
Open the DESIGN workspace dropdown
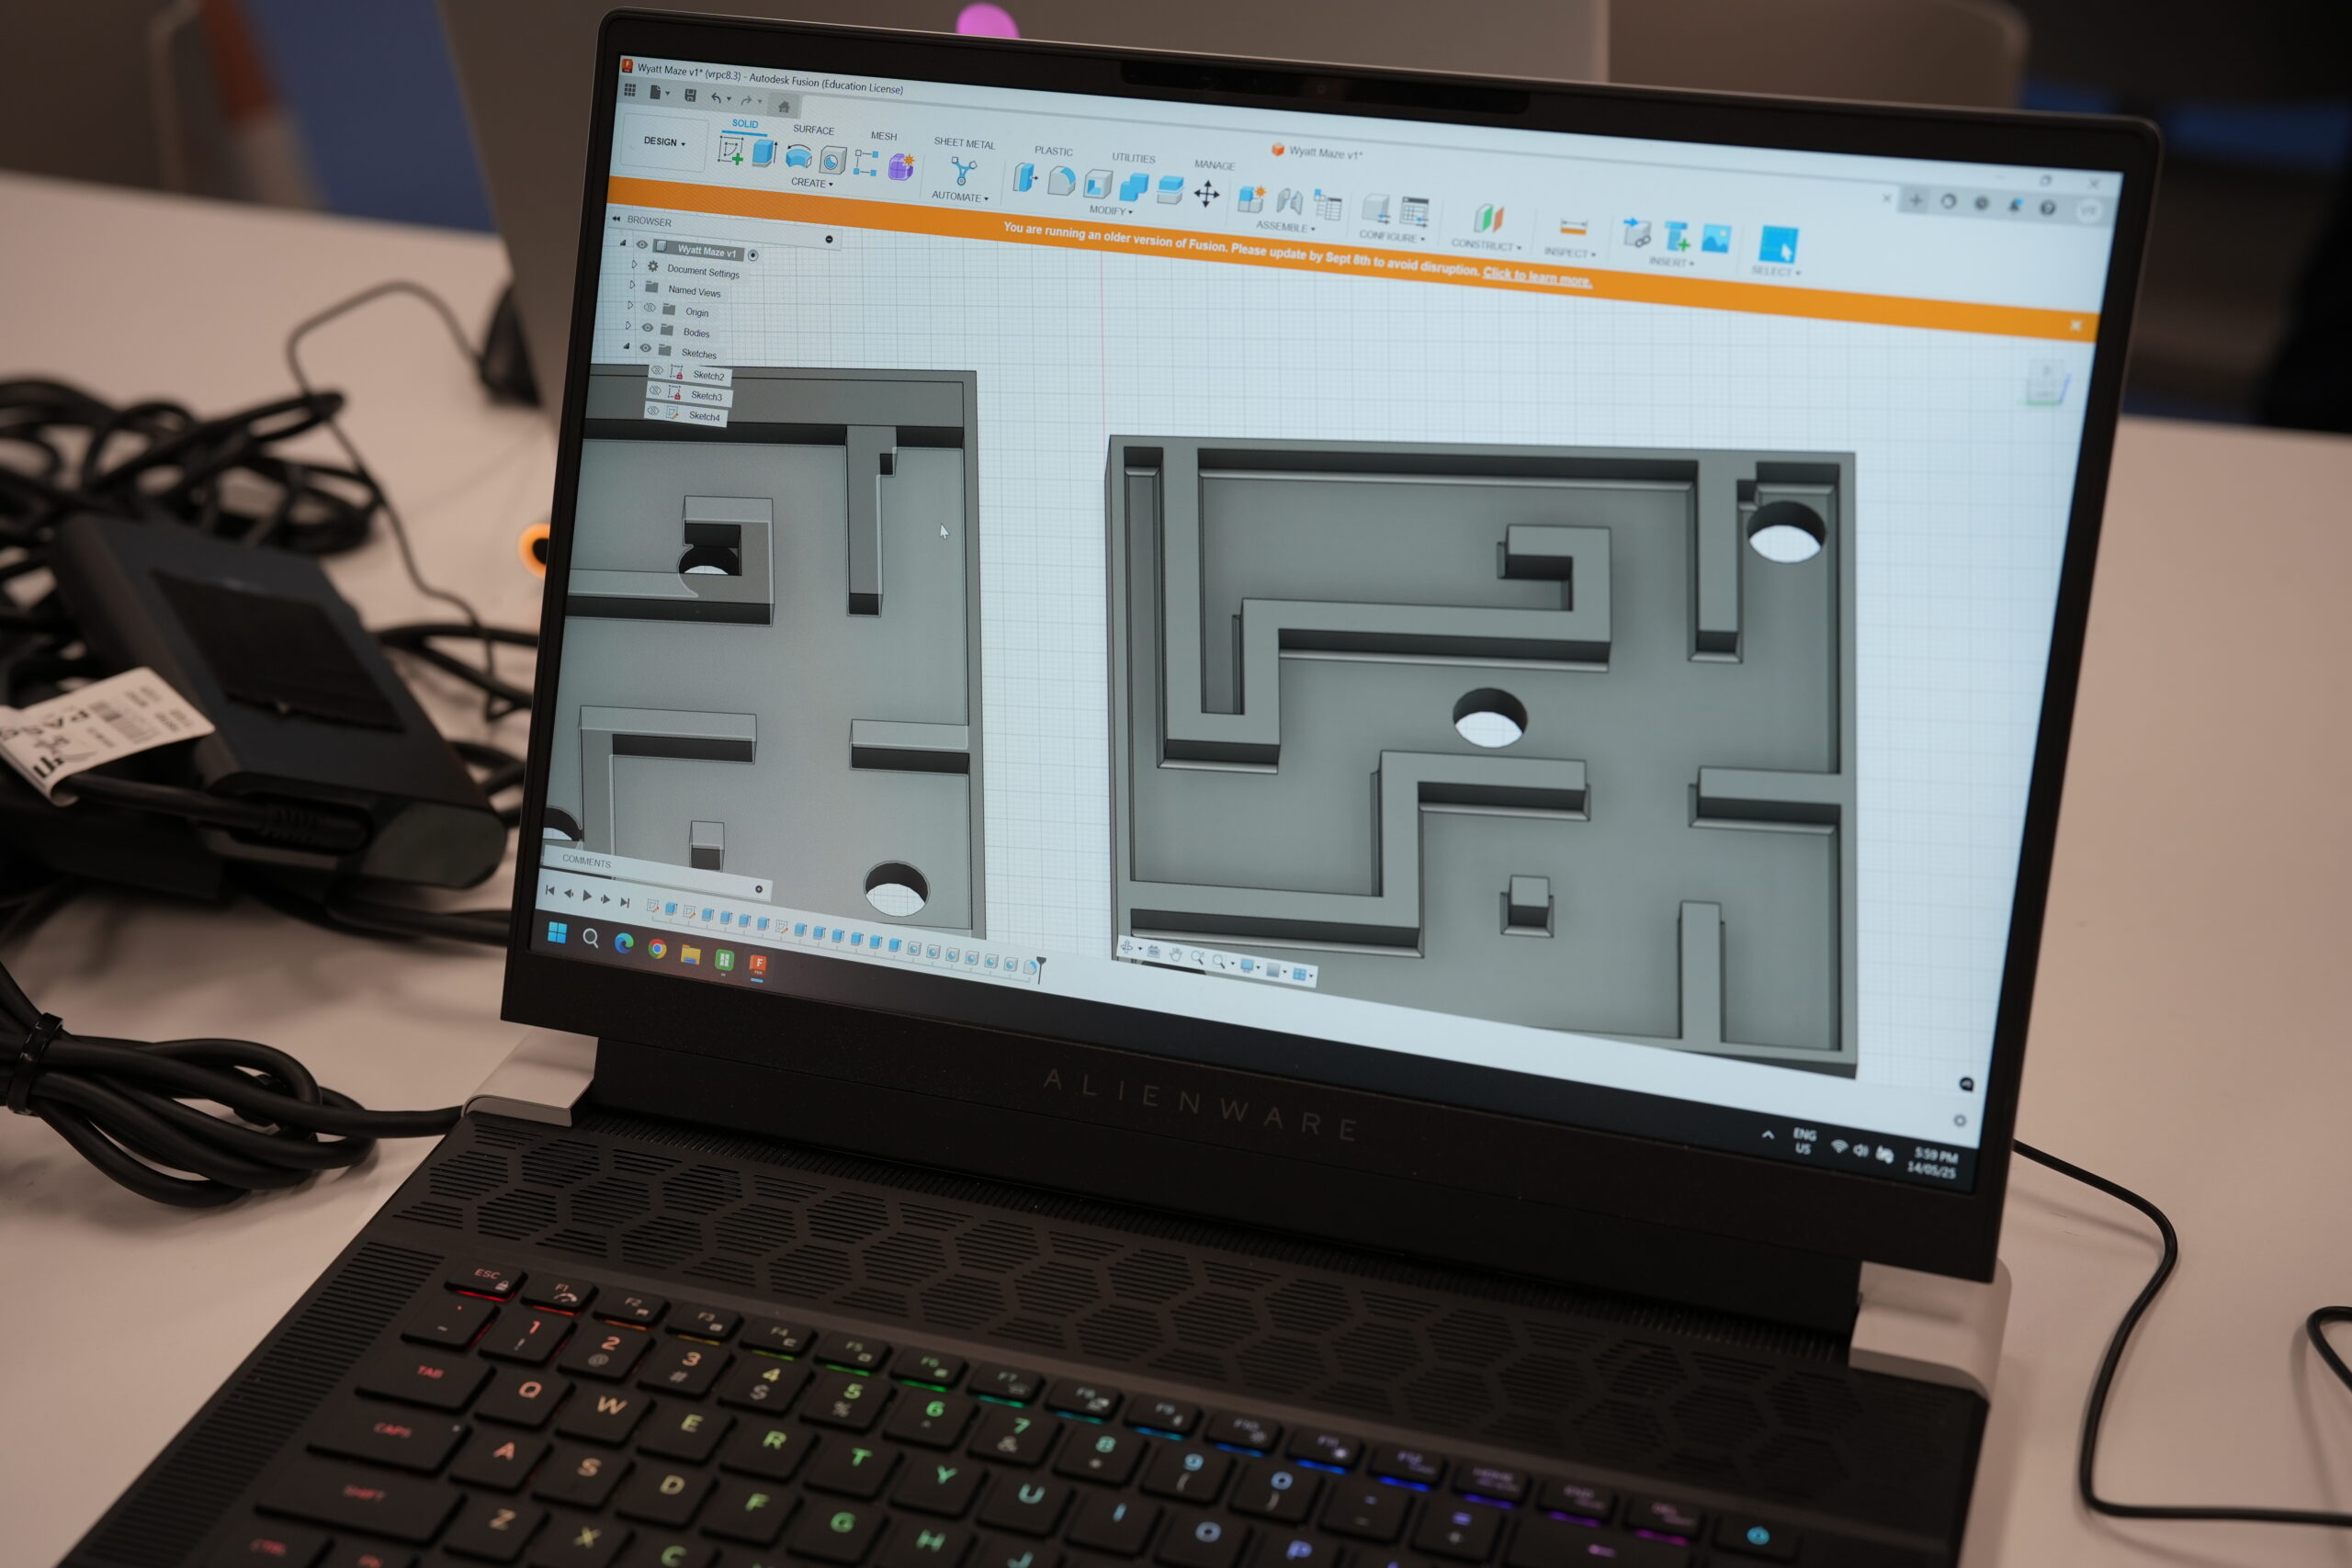point(664,142)
